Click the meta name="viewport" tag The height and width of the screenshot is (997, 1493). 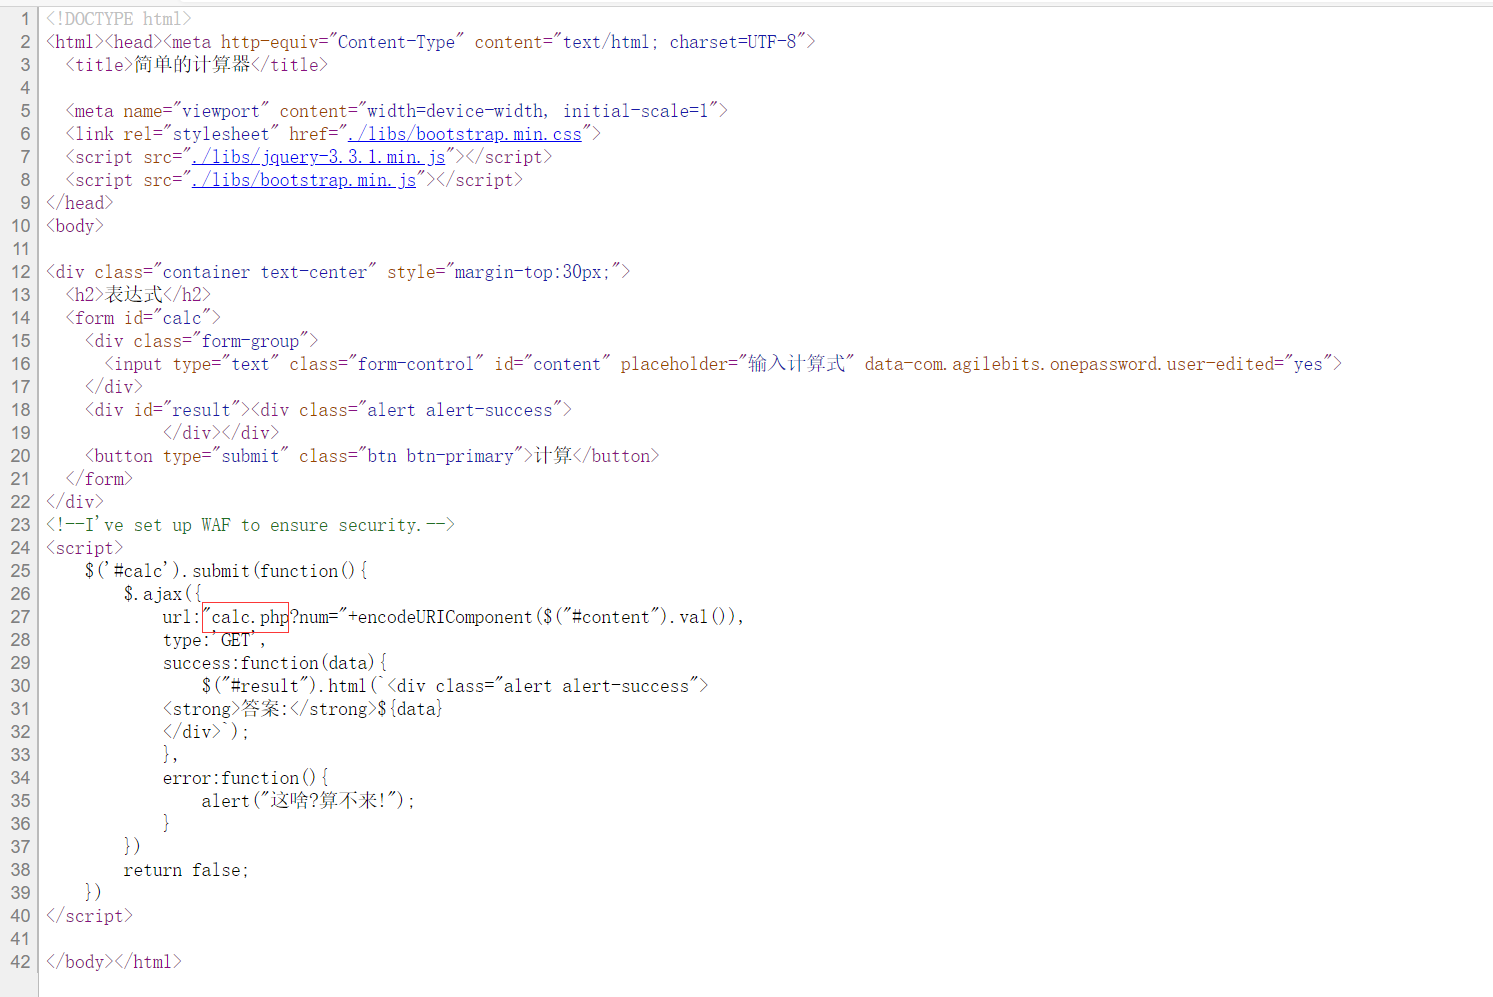[x=396, y=111]
